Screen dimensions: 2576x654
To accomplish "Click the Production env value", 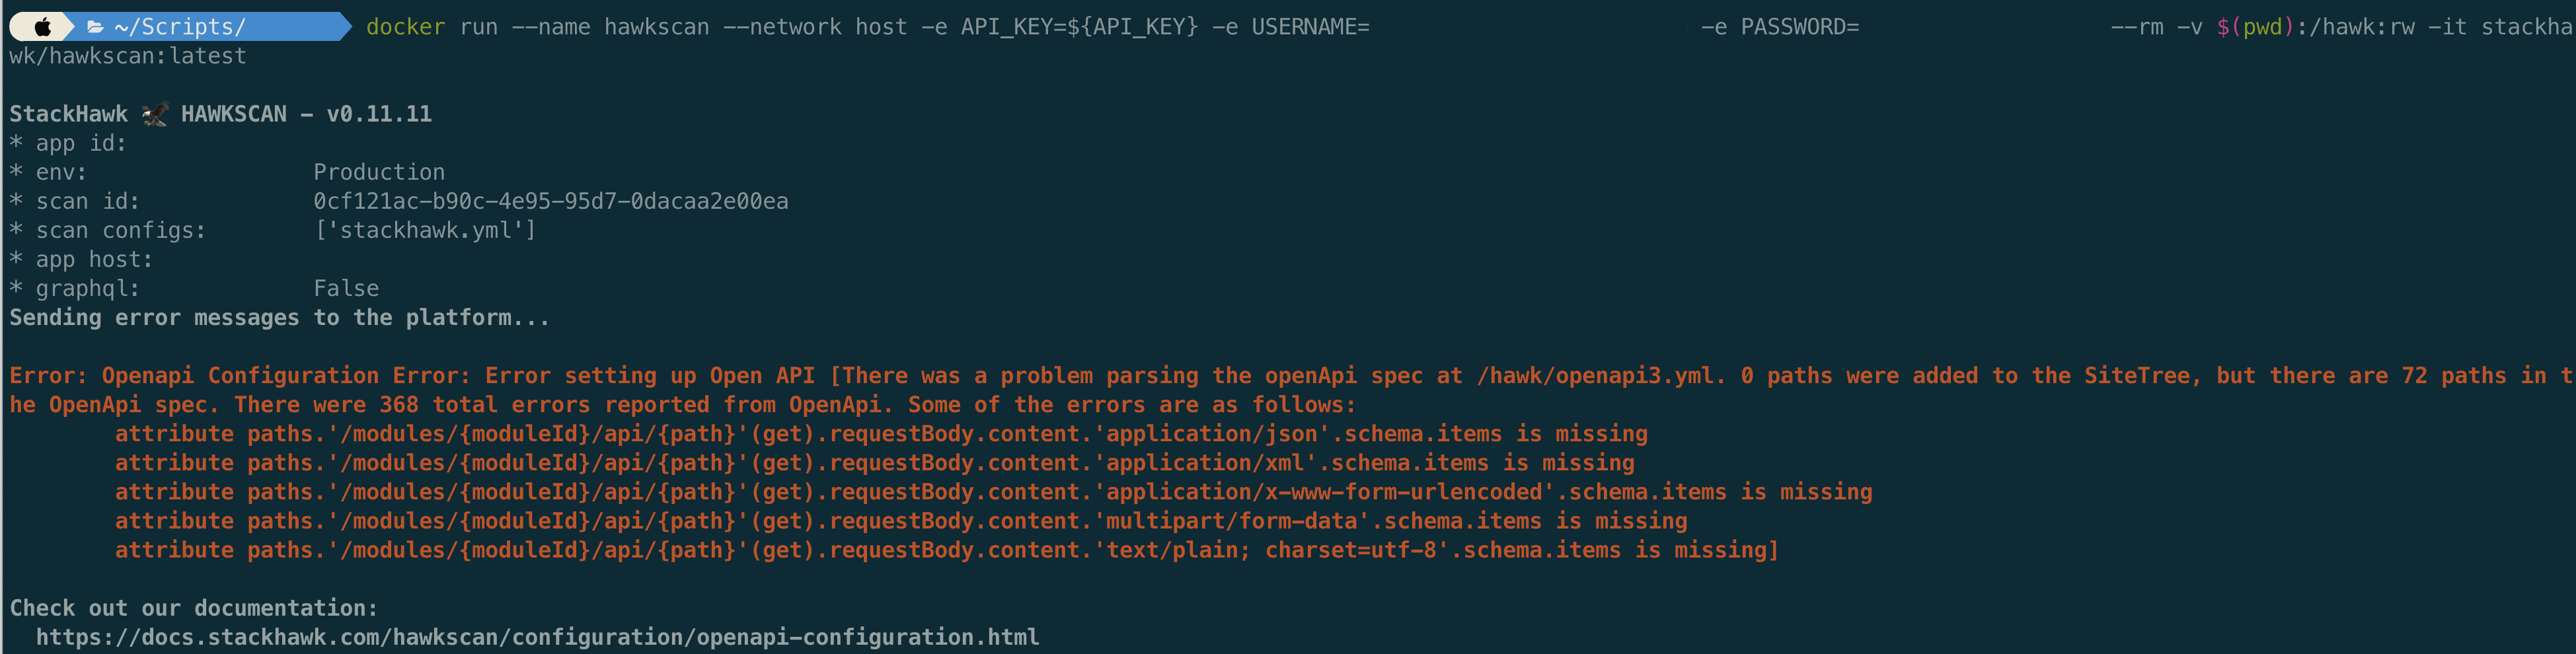I will click(379, 172).
